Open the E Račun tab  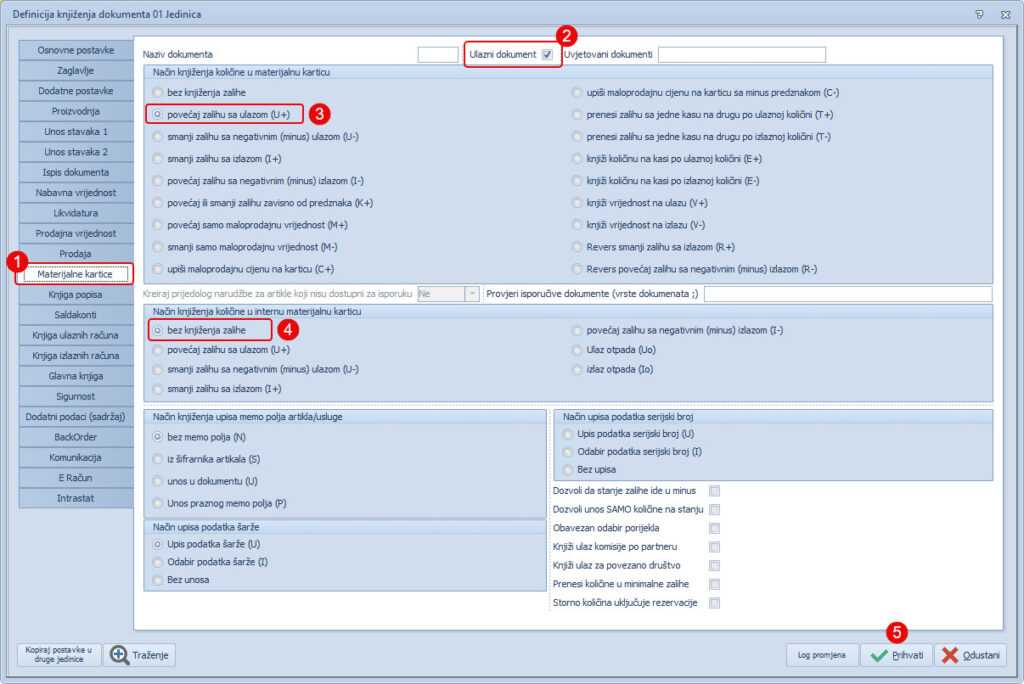(x=75, y=478)
